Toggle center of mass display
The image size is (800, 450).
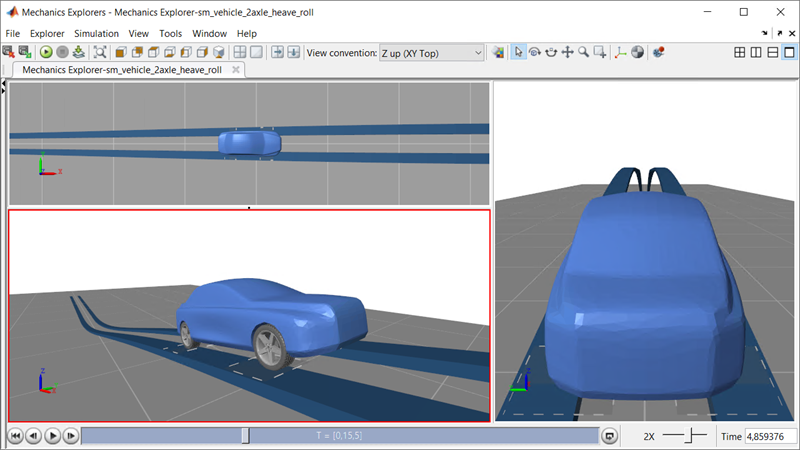[637, 52]
